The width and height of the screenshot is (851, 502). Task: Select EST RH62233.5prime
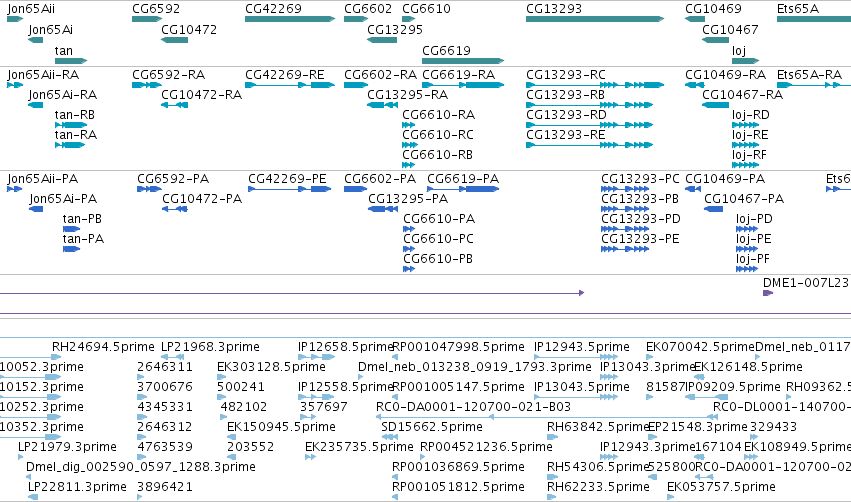pyautogui.click(x=598, y=487)
